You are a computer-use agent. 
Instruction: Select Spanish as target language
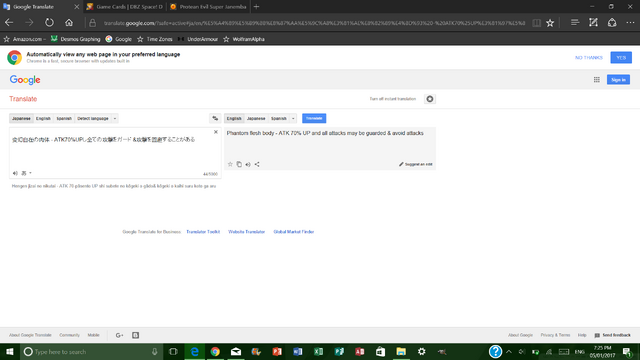click(279, 118)
